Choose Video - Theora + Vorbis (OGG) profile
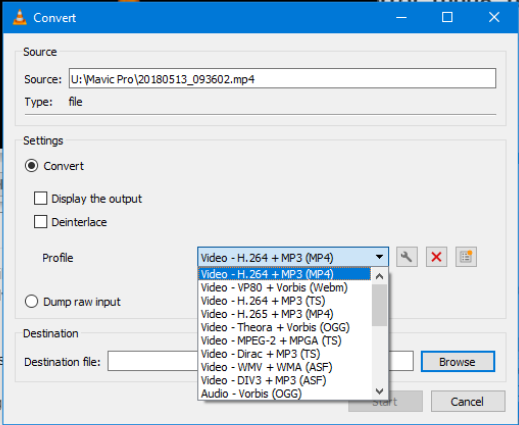This screenshot has width=519, height=425. coord(284,327)
